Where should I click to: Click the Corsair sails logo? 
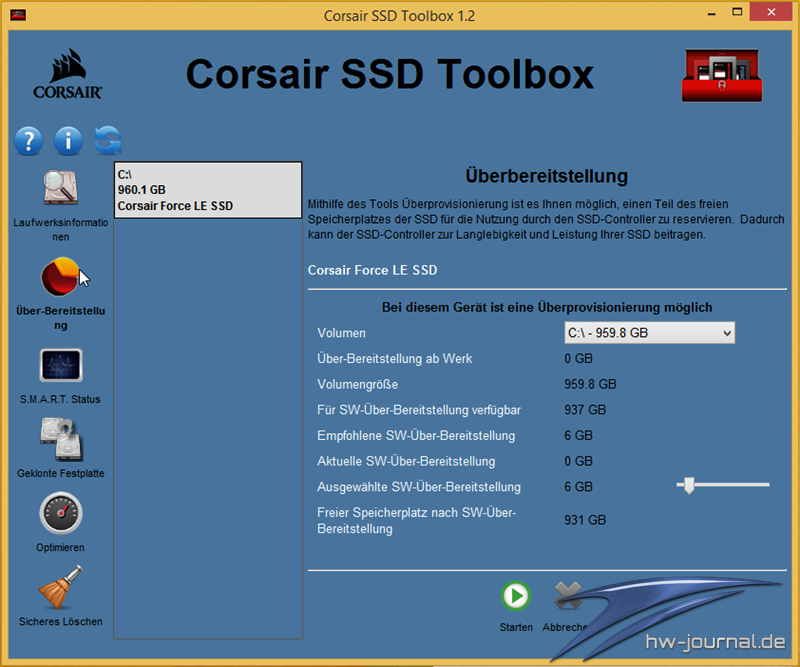(67, 73)
